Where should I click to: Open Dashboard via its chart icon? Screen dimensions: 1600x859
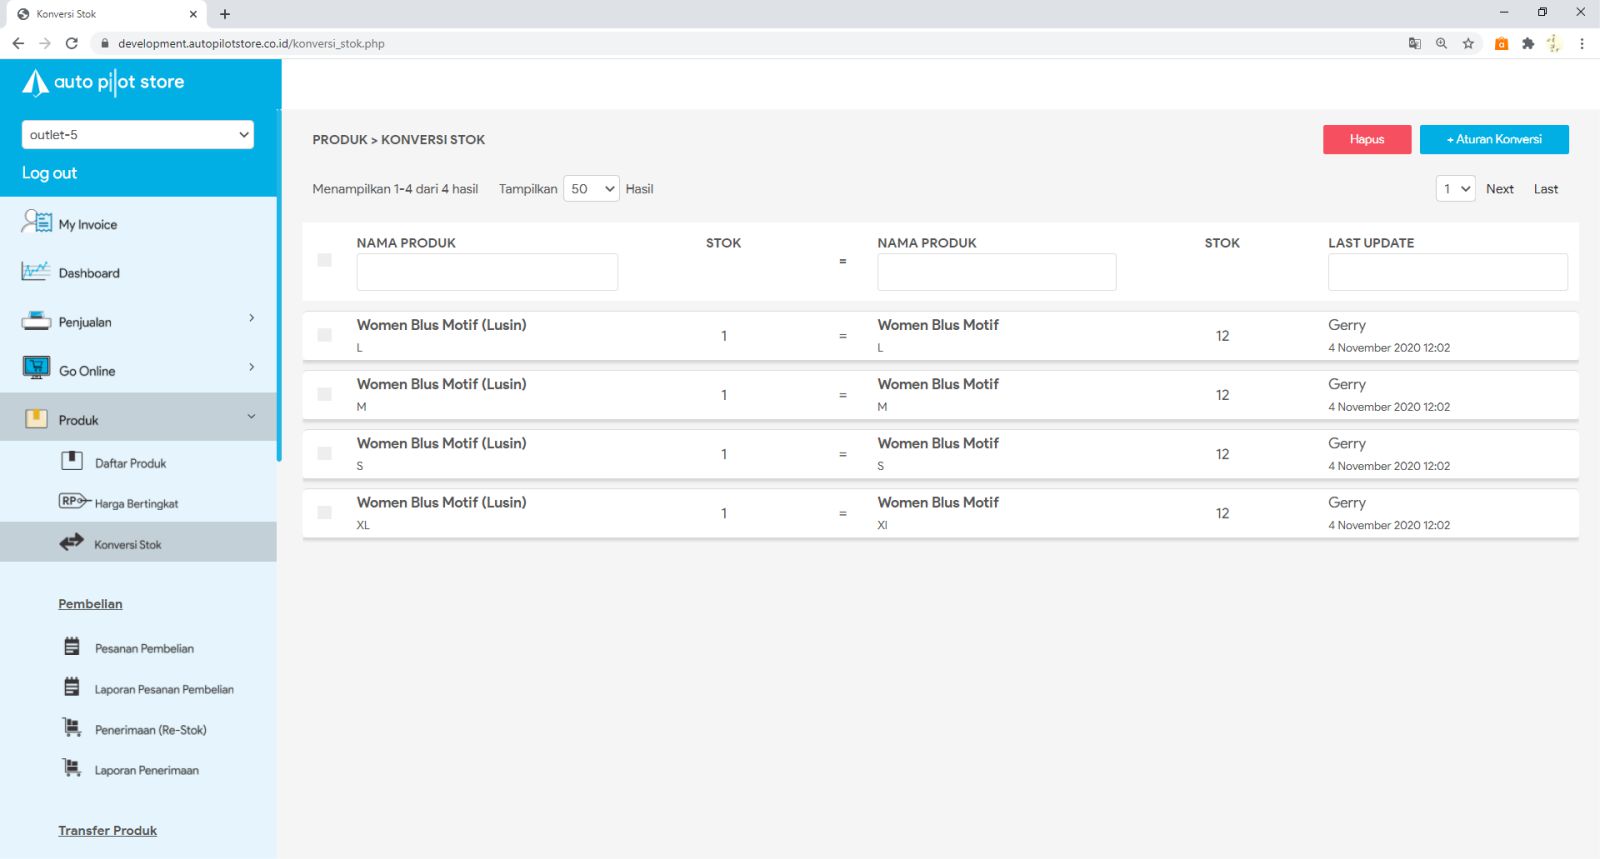point(36,271)
